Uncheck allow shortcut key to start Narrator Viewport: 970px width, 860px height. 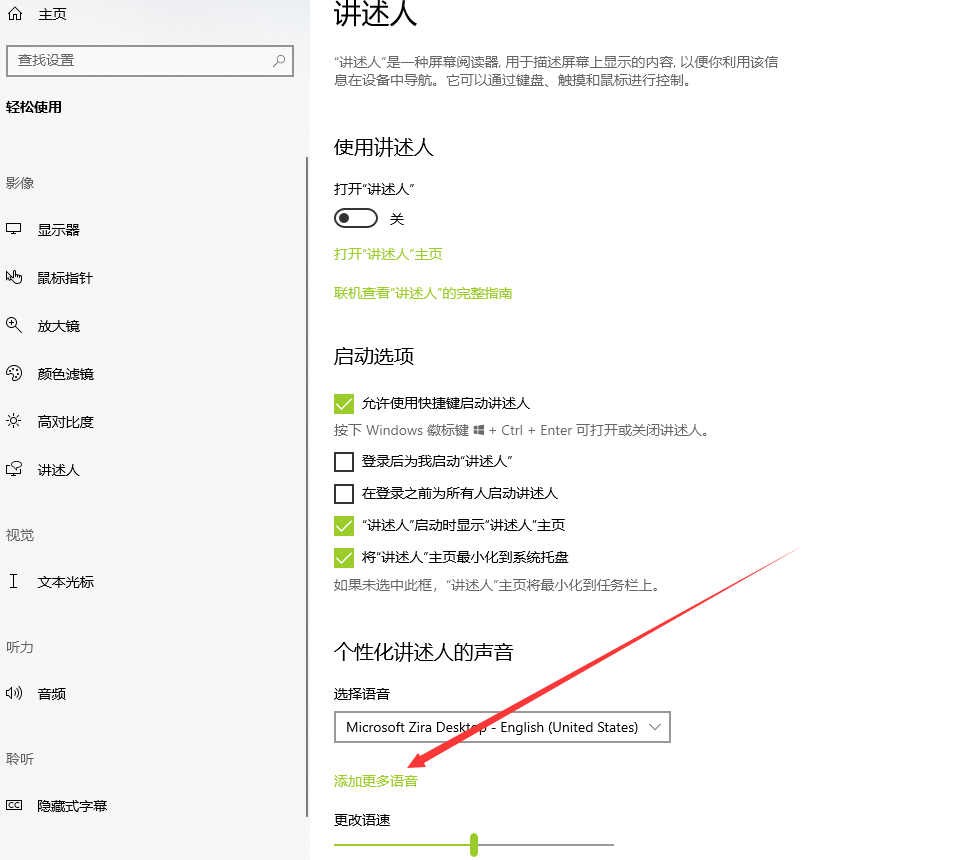coord(344,403)
